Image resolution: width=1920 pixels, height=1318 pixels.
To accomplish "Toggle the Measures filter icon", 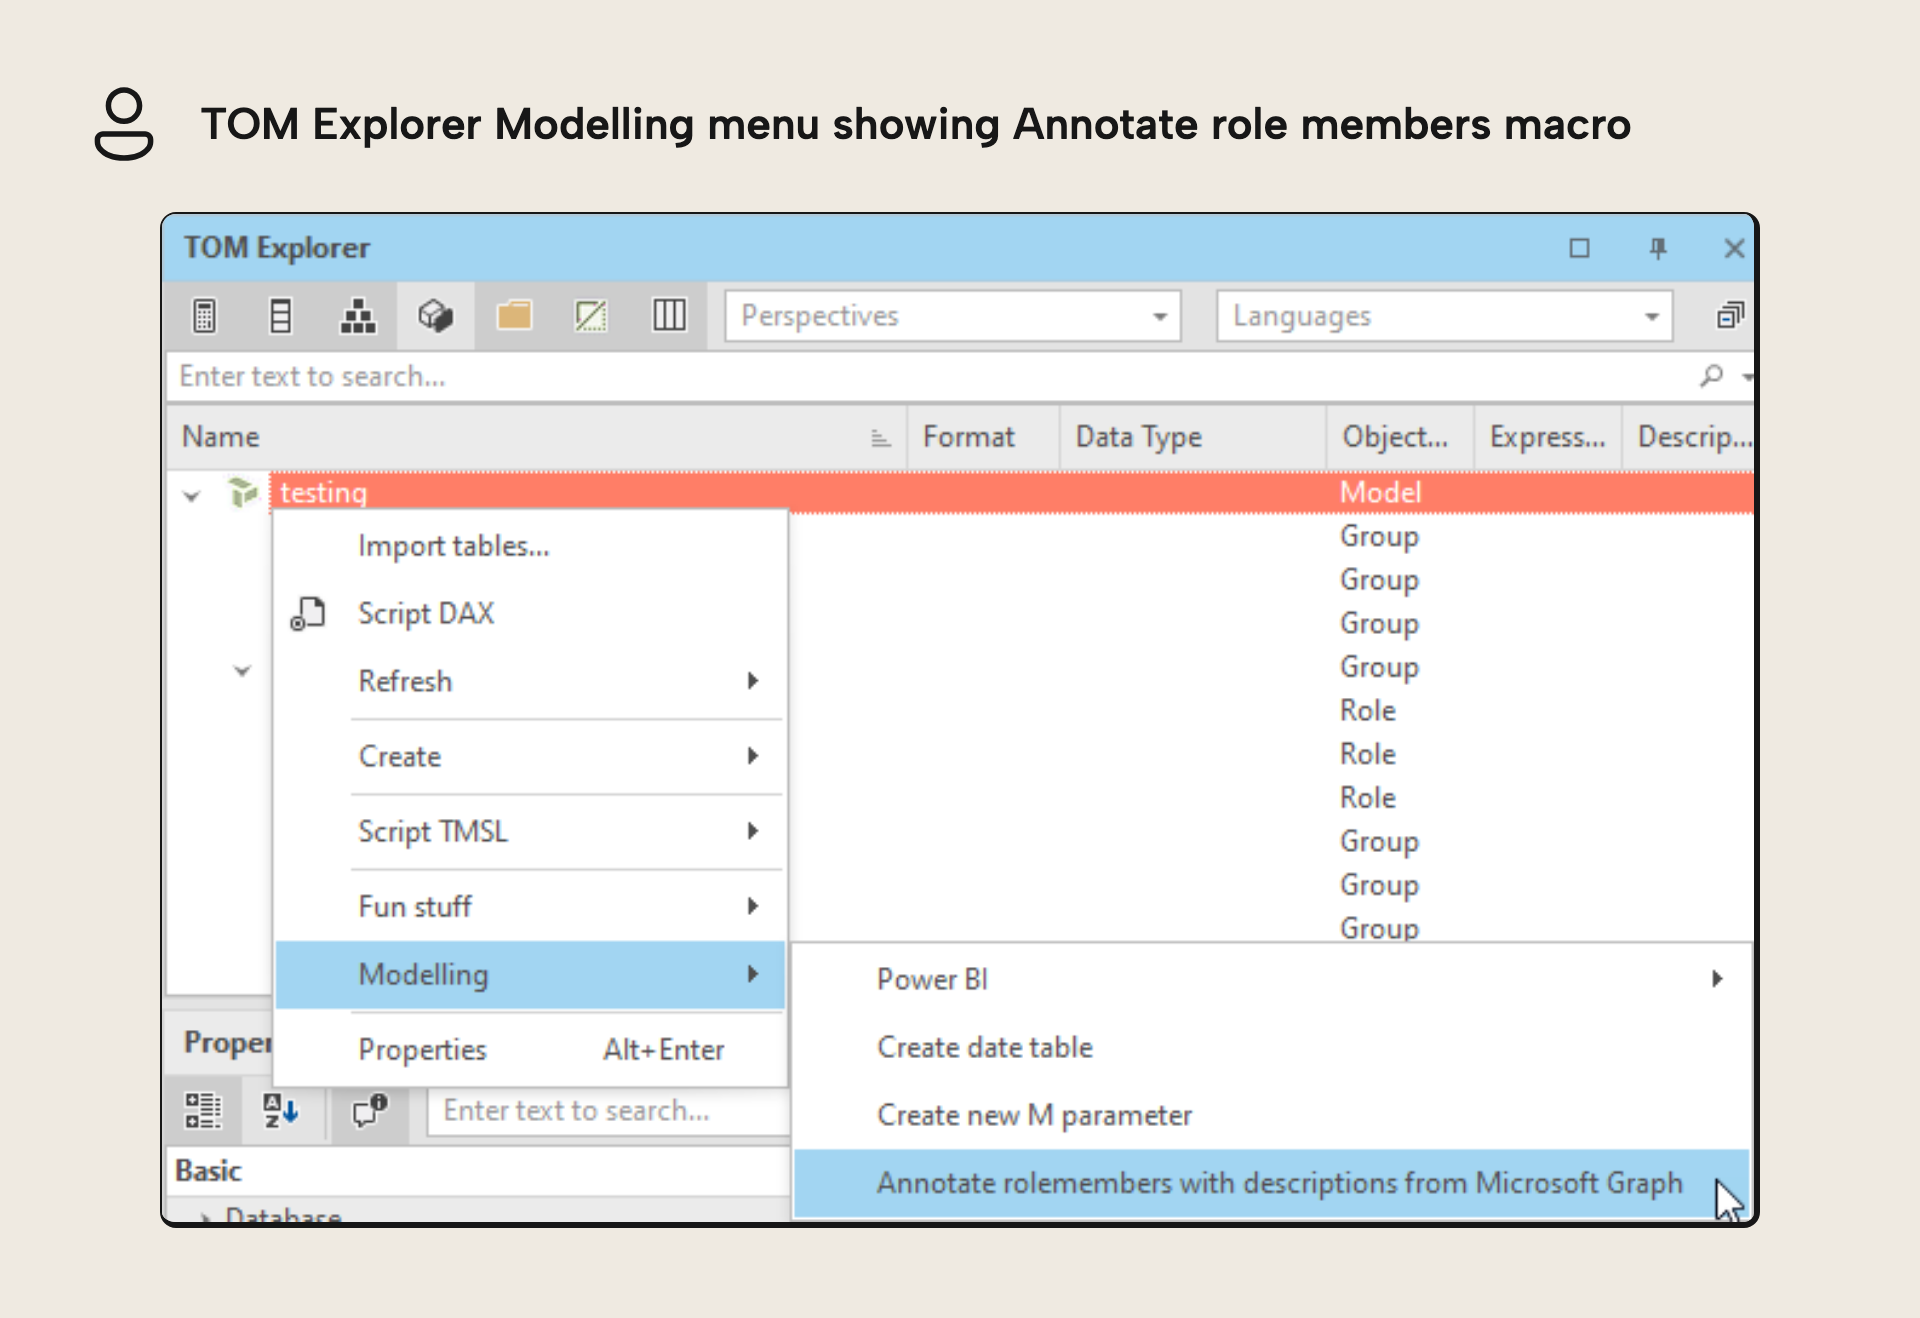I will 204,316.
